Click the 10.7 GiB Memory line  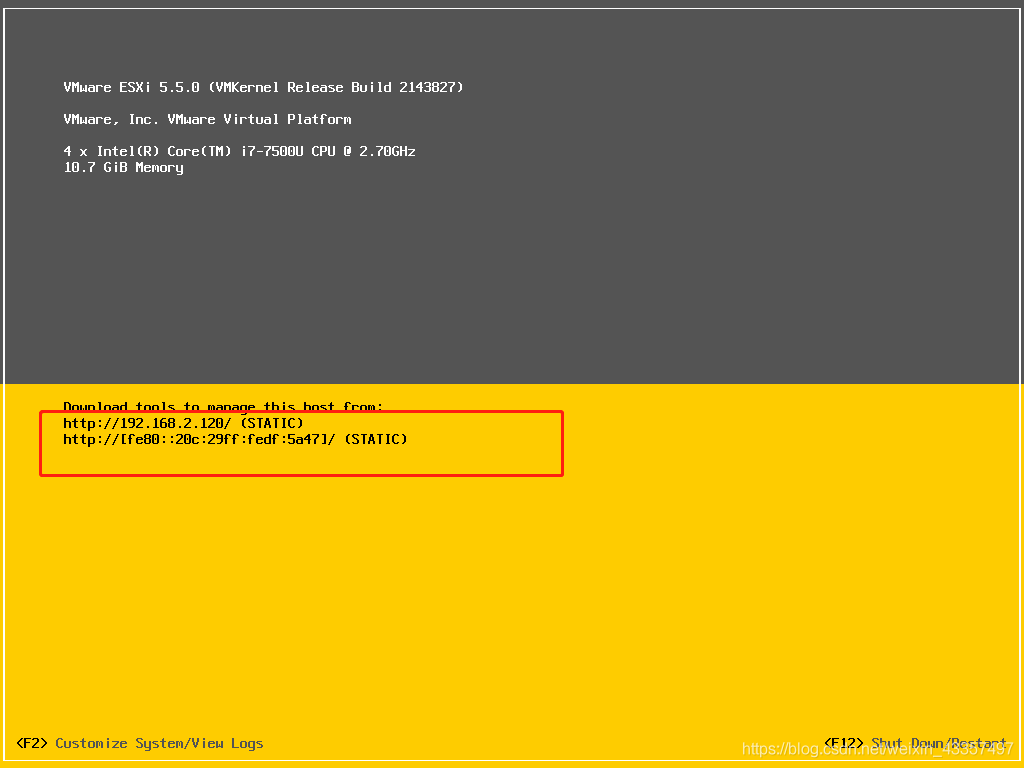point(123,167)
